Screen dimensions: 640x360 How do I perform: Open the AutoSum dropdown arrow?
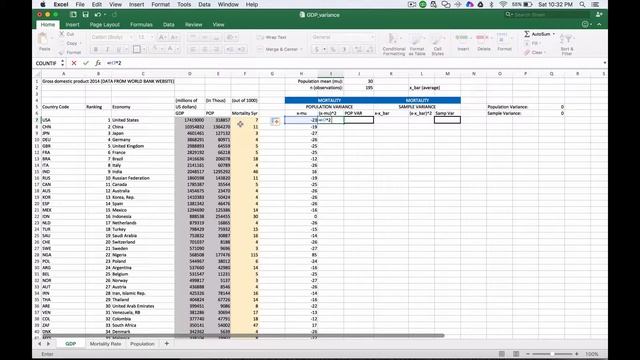click(x=554, y=34)
